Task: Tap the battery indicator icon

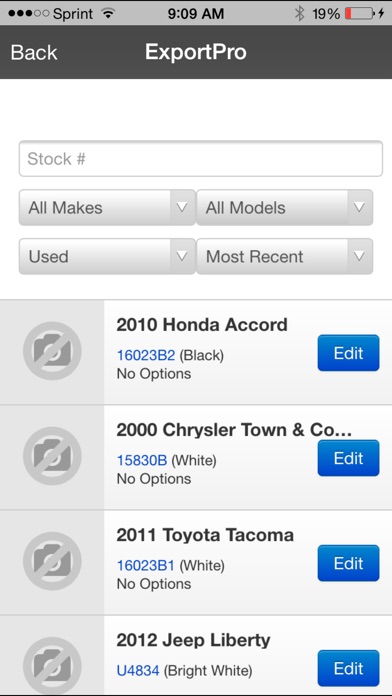Action: pyautogui.click(x=361, y=14)
